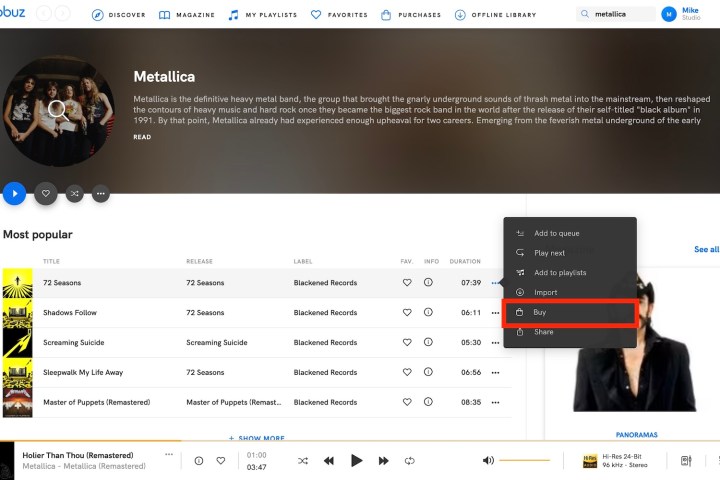Open more options for Sleepwalk My Life Away

point(495,373)
